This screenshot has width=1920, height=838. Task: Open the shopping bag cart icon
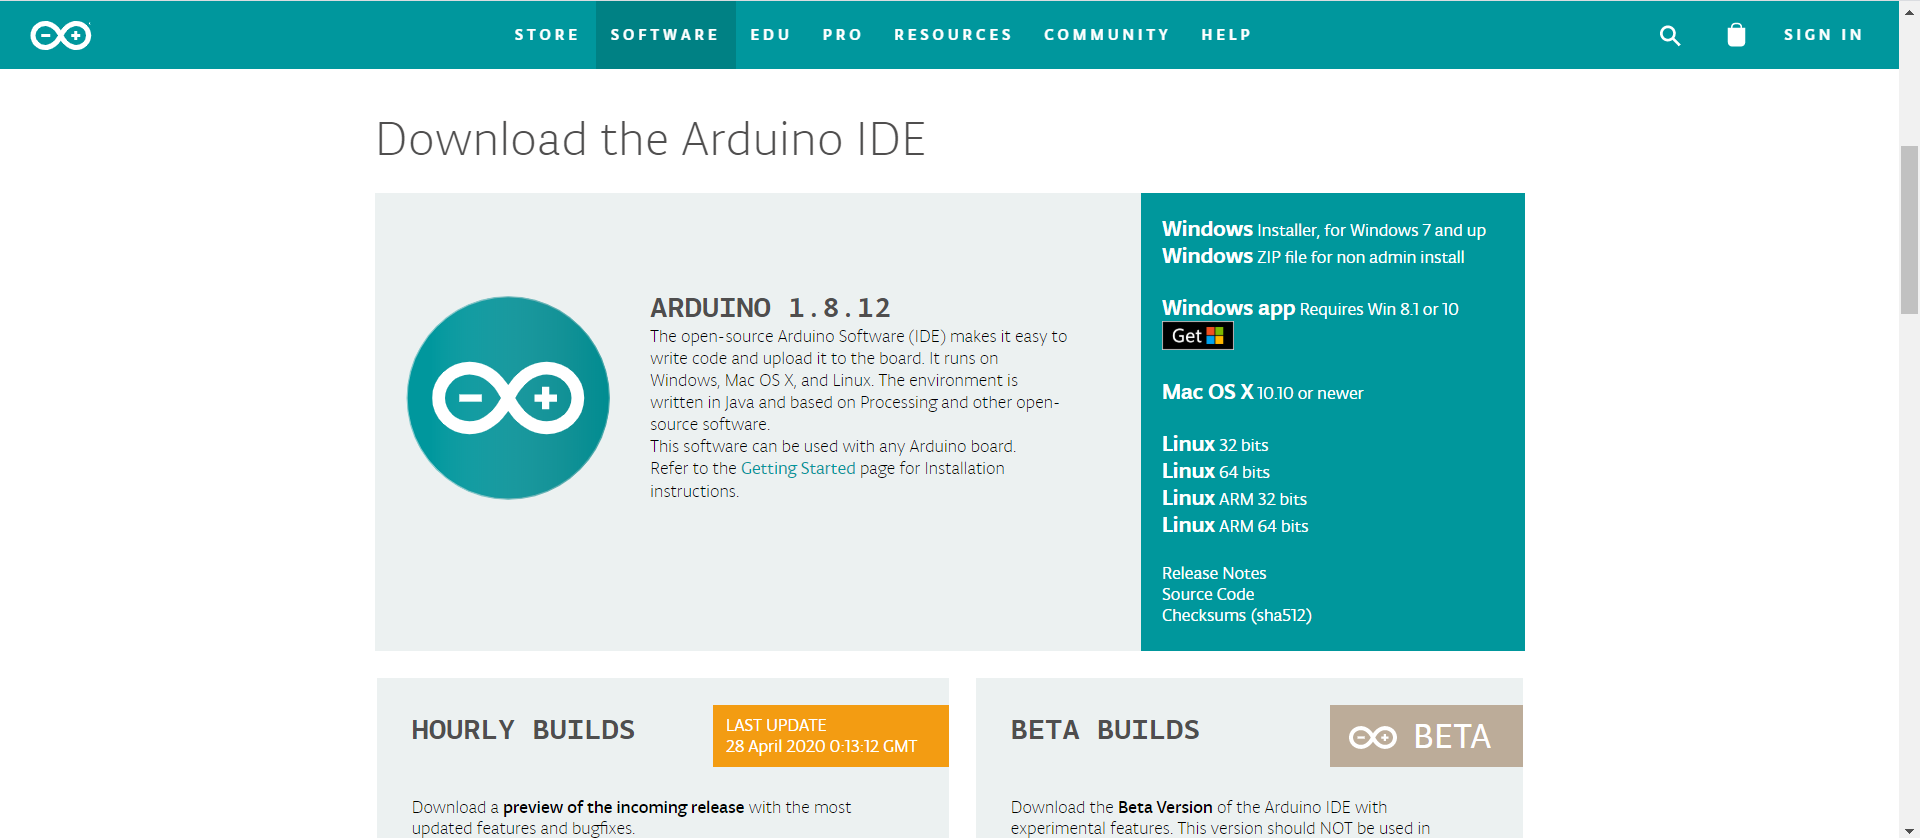tap(1736, 35)
